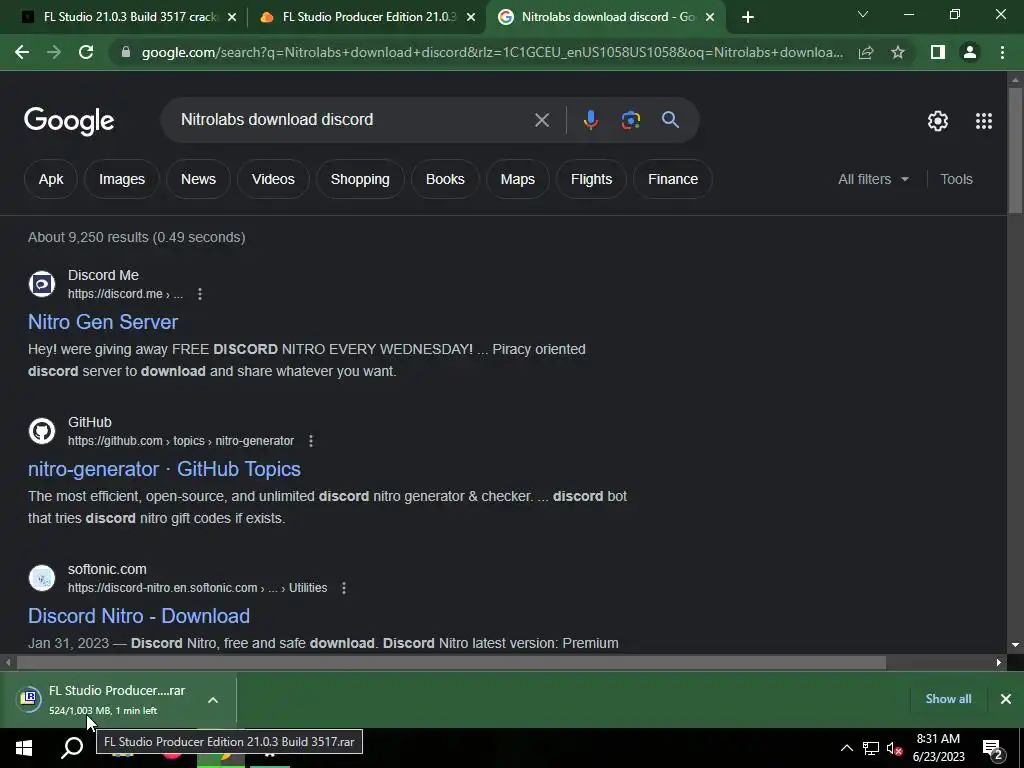Open the Nitro Gen Server result

coord(103,322)
